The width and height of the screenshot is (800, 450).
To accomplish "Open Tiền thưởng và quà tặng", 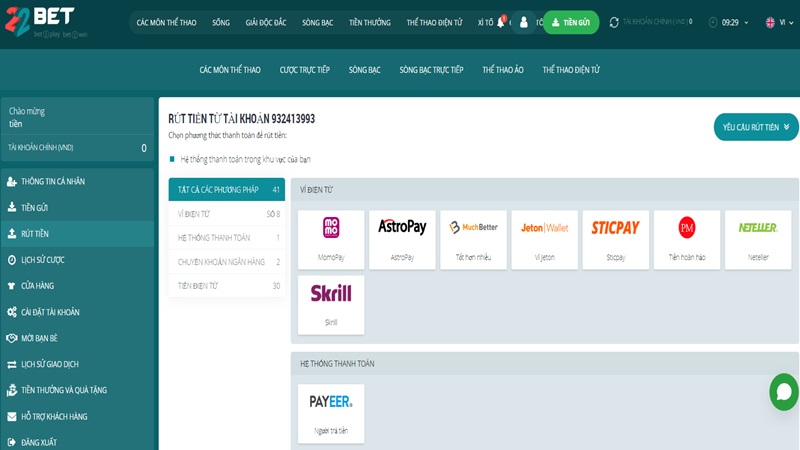I will 77,390.
